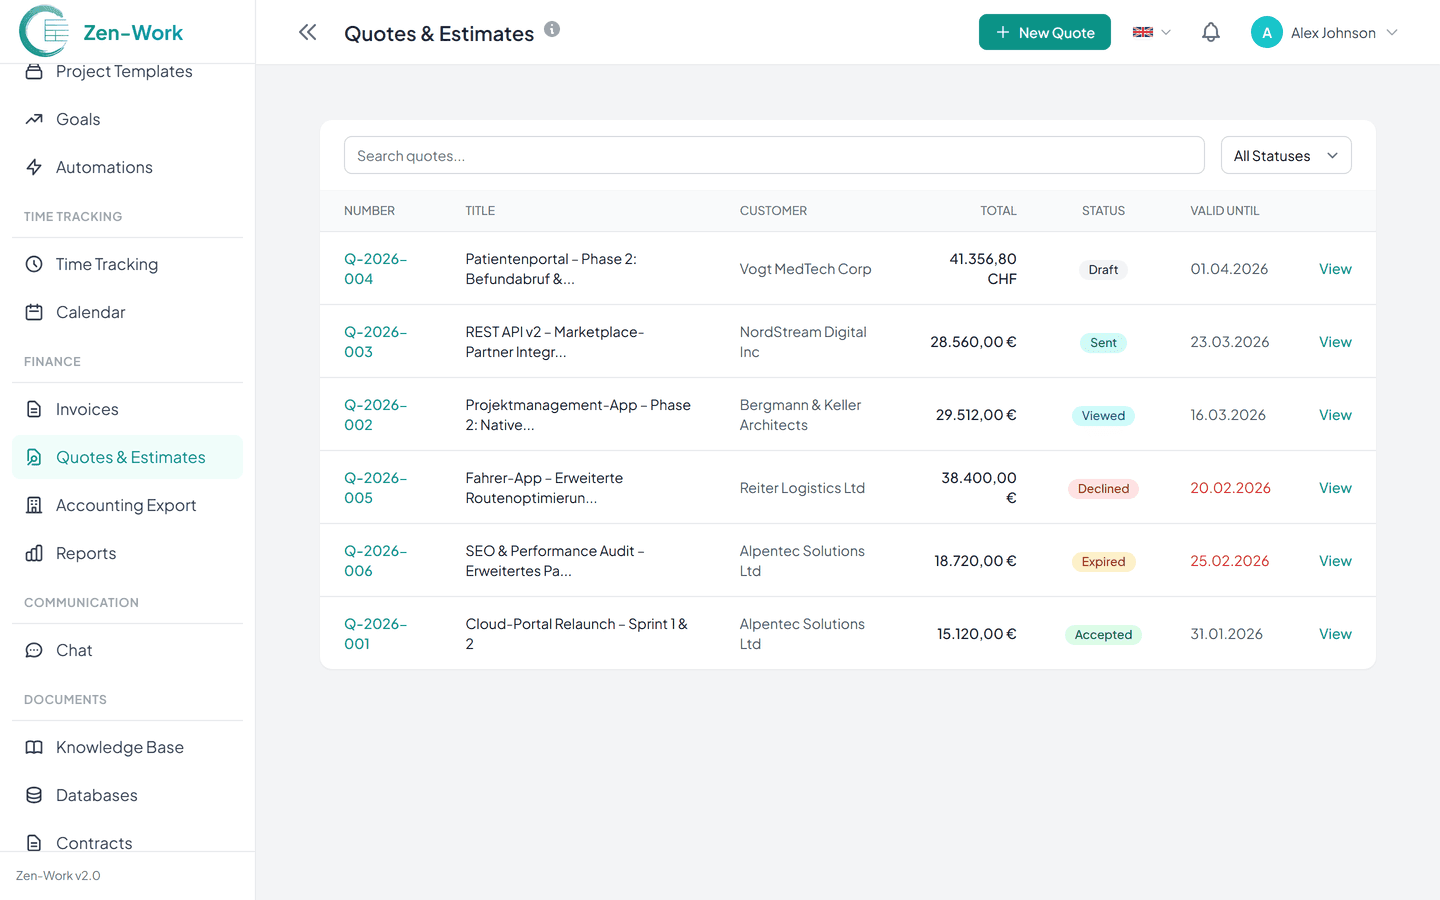1440x900 pixels.
Task: Click the Invoices icon
Action: (x=35, y=409)
